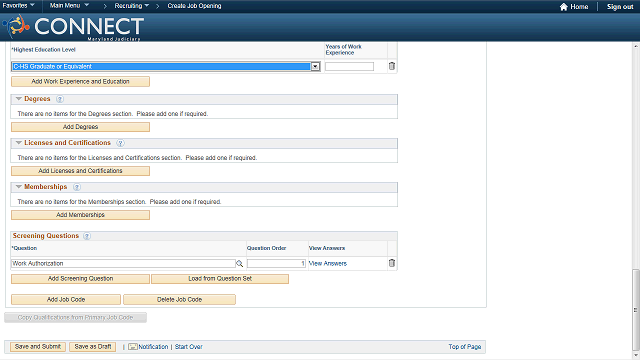Screen dimensions: 640x360
Task: Focus the Work Authorization question field
Action: 123,264
